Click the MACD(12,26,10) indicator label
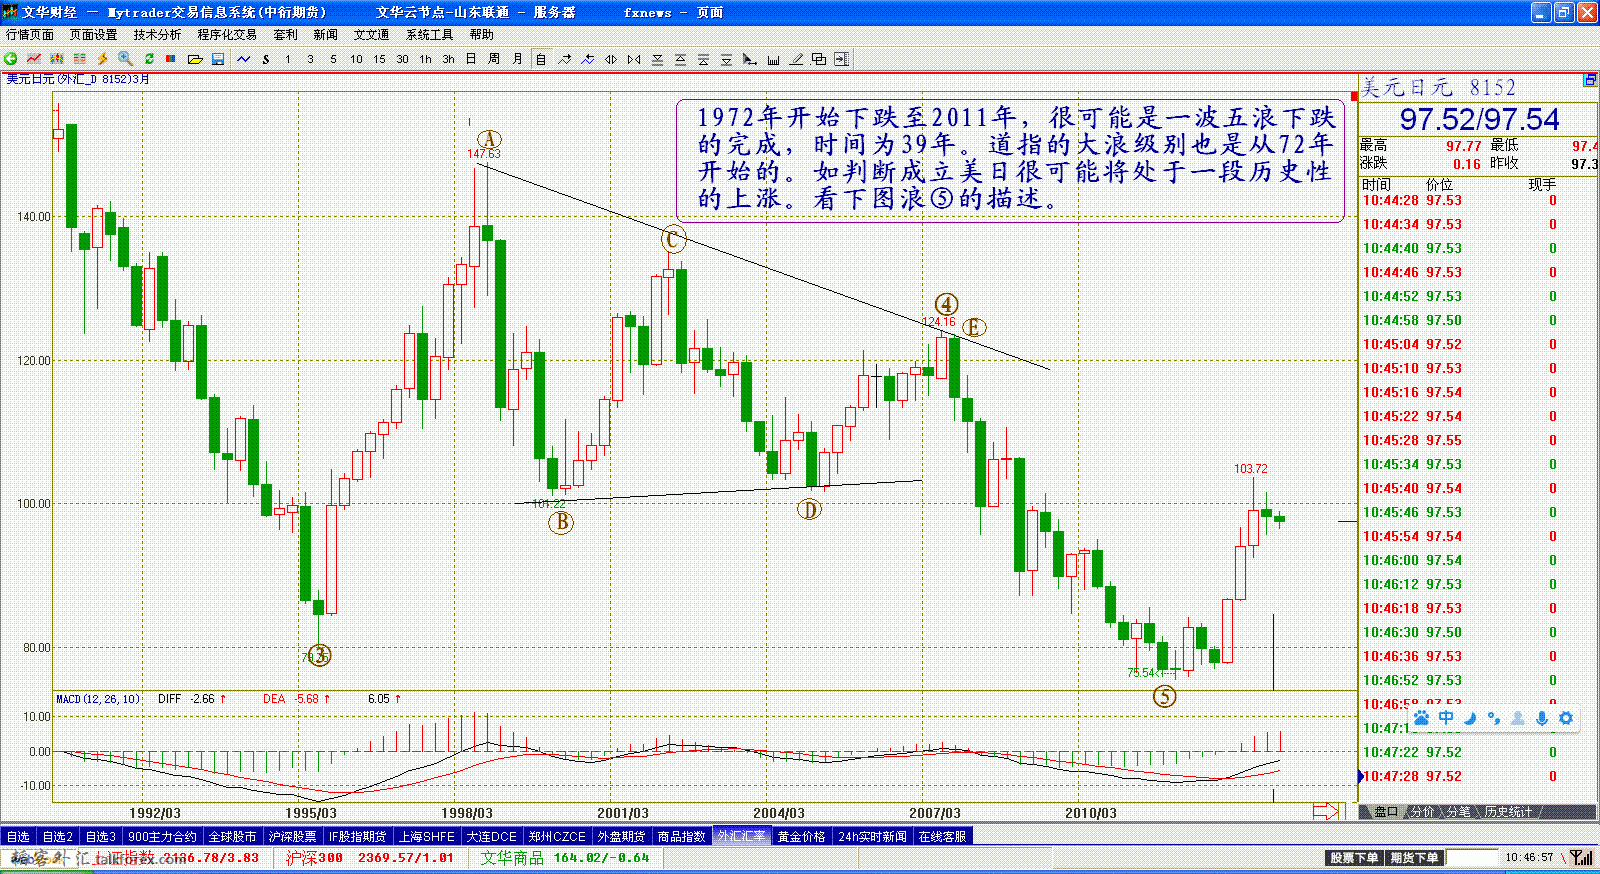 (97, 699)
